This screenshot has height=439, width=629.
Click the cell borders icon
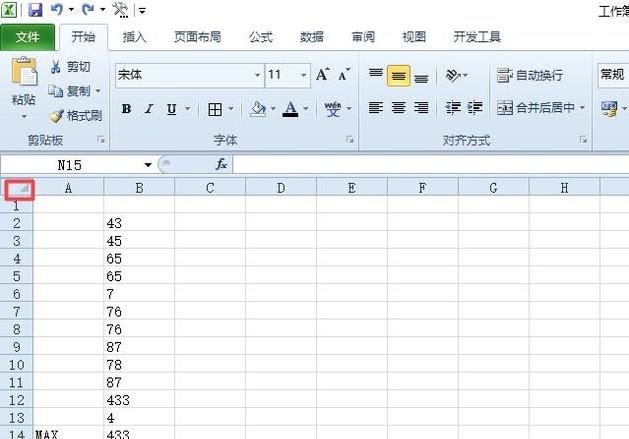click(x=215, y=109)
